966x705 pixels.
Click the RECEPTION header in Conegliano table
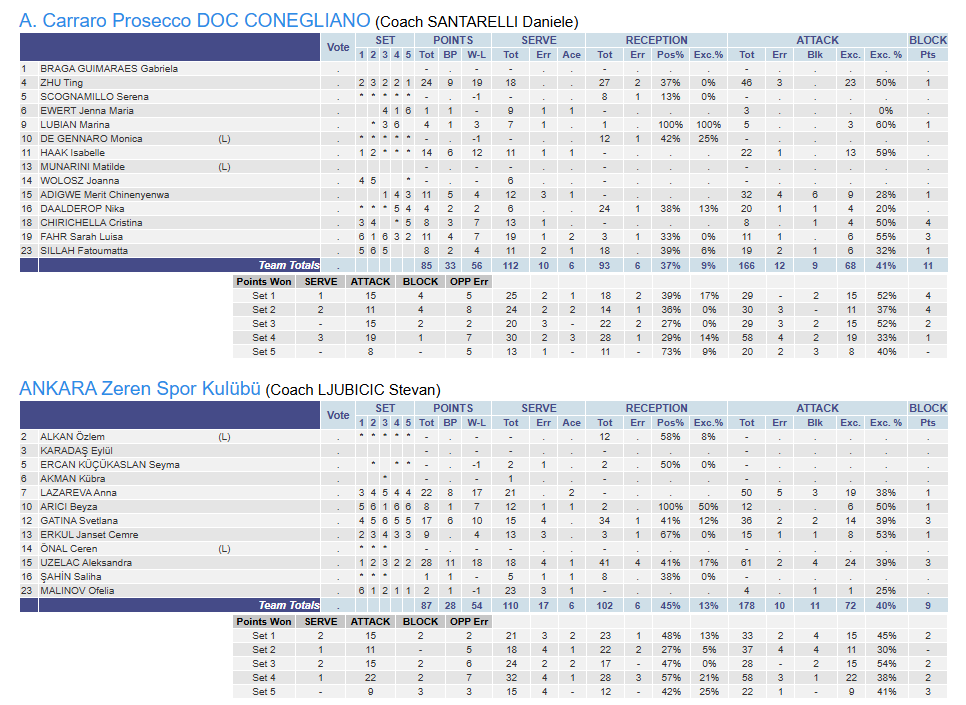point(656,40)
